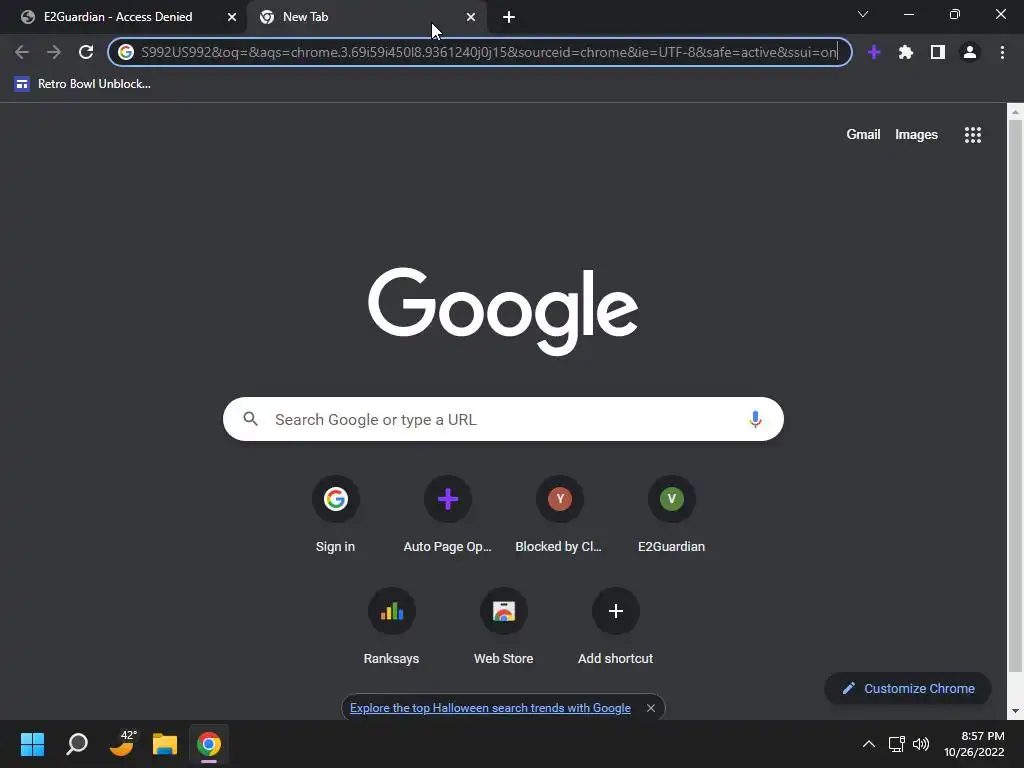This screenshot has height=768, width=1024.
Task: Click the back navigation arrow
Action: (x=22, y=52)
